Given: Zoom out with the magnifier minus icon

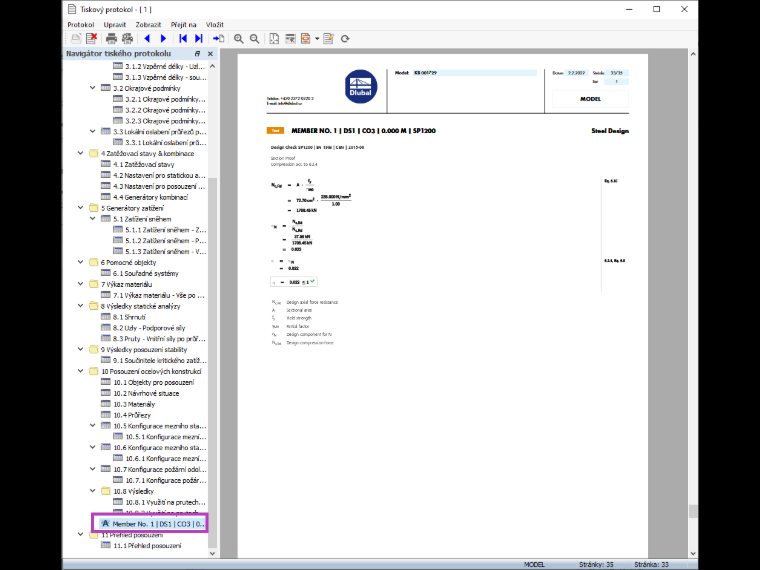Looking at the screenshot, I should click(x=254, y=39).
